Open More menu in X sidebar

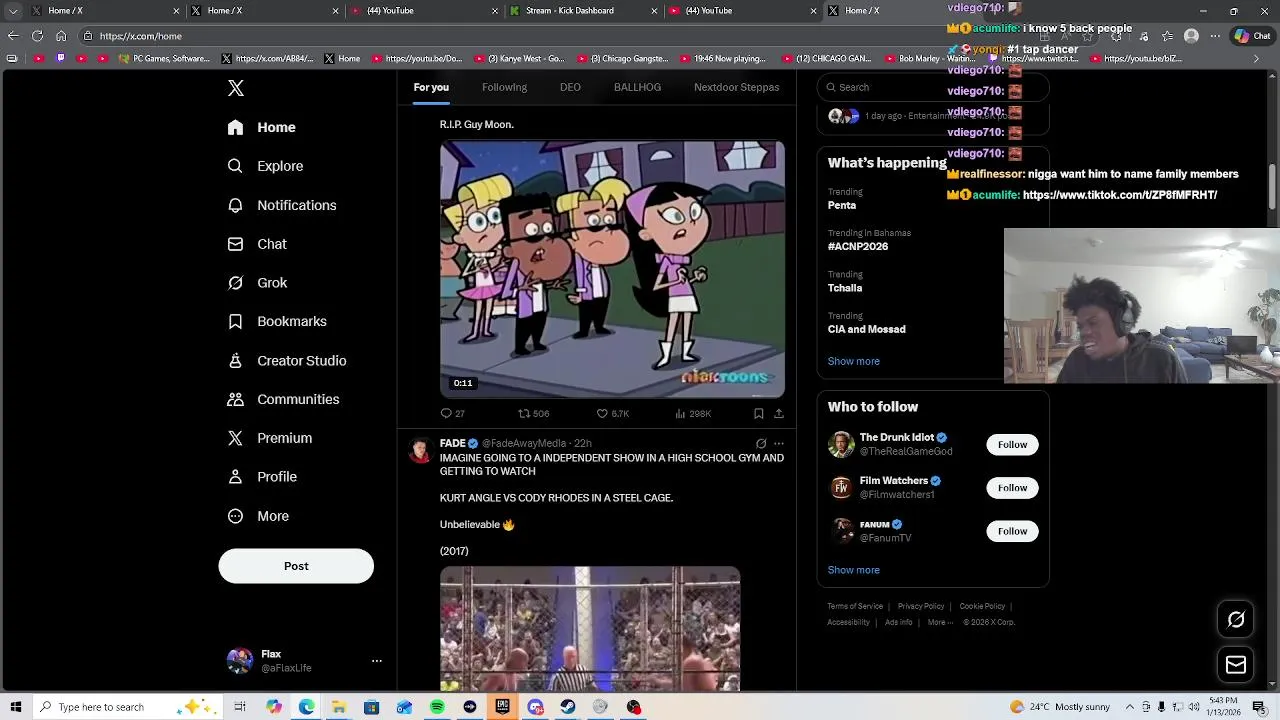pyautogui.click(x=258, y=516)
